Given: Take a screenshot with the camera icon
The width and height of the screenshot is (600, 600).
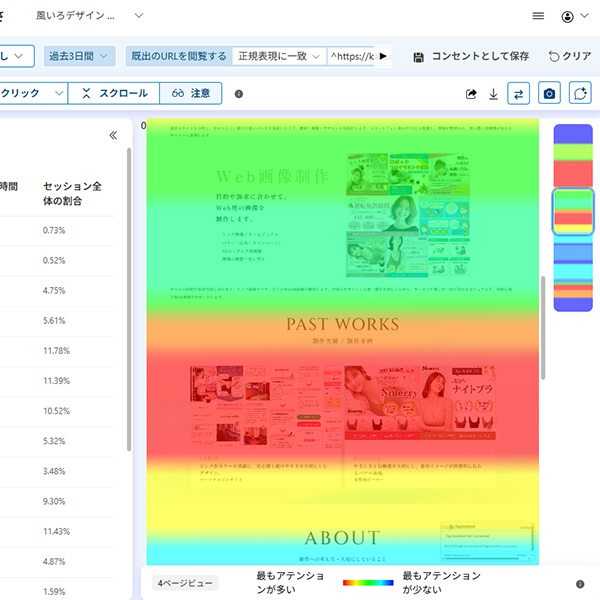Looking at the screenshot, I should (x=549, y=93).
